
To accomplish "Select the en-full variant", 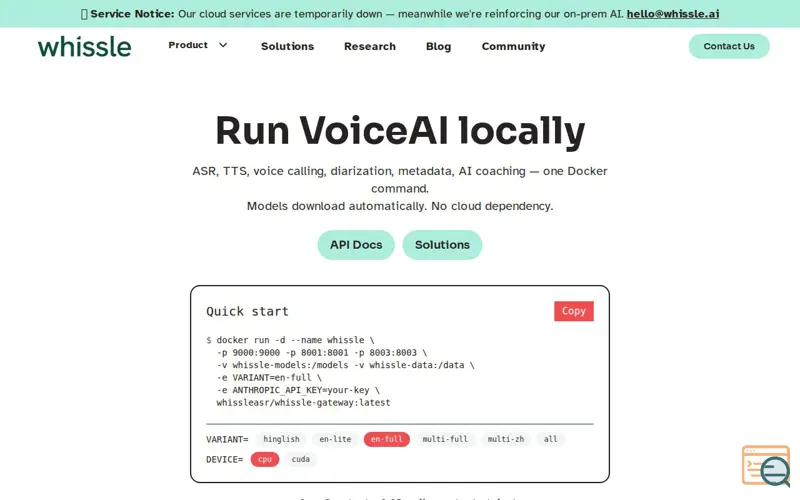I will (386, 439).
